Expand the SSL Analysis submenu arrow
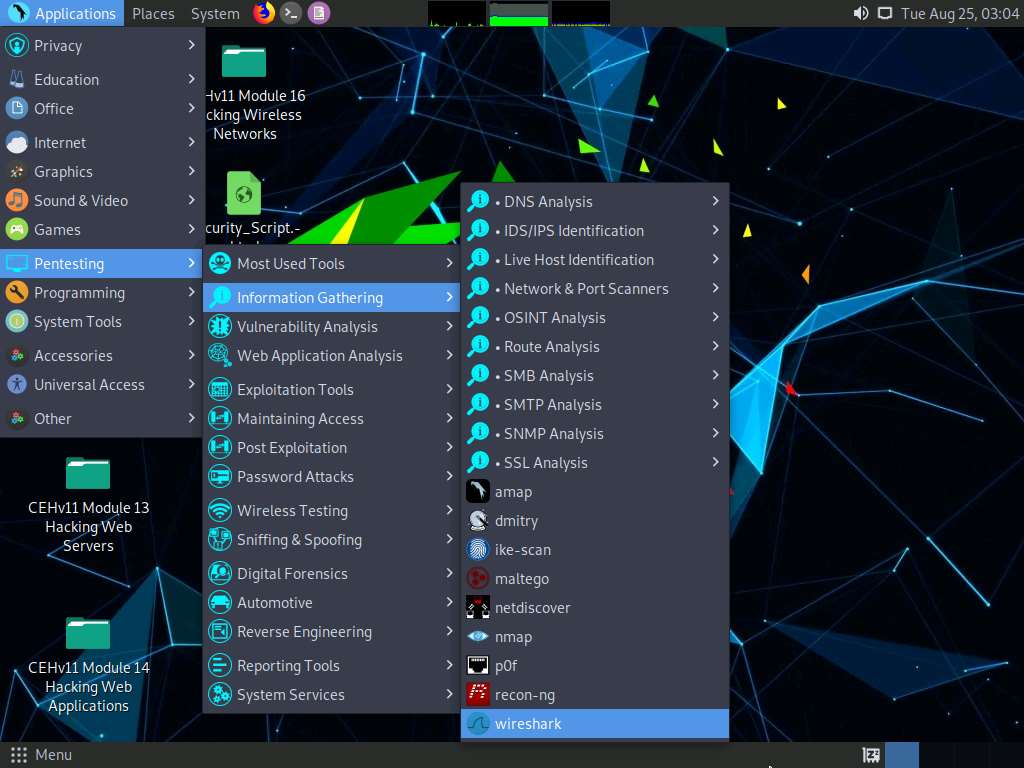The image size is (1024, 768). point(715,462)
